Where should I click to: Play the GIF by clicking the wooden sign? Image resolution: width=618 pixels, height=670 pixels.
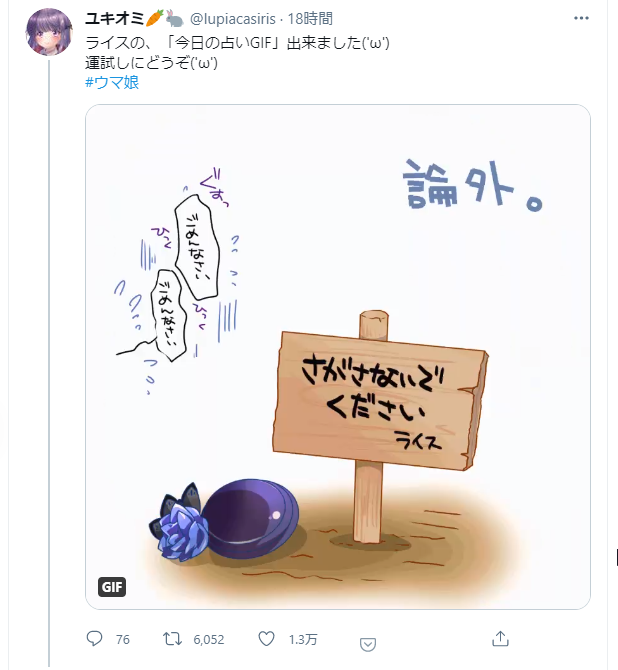(x=380, y=402)
